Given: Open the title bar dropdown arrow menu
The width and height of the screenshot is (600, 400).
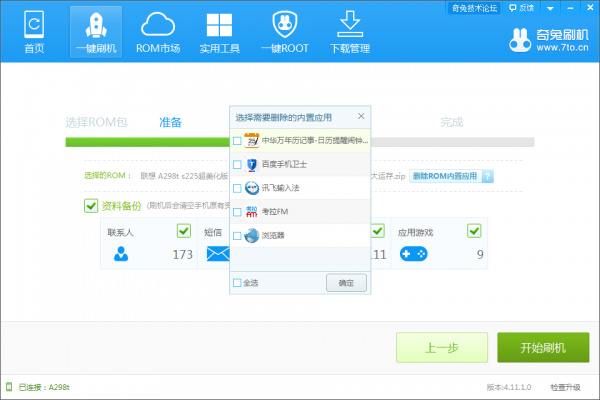Looking at the screenshot, I should (x=550, y=8).
